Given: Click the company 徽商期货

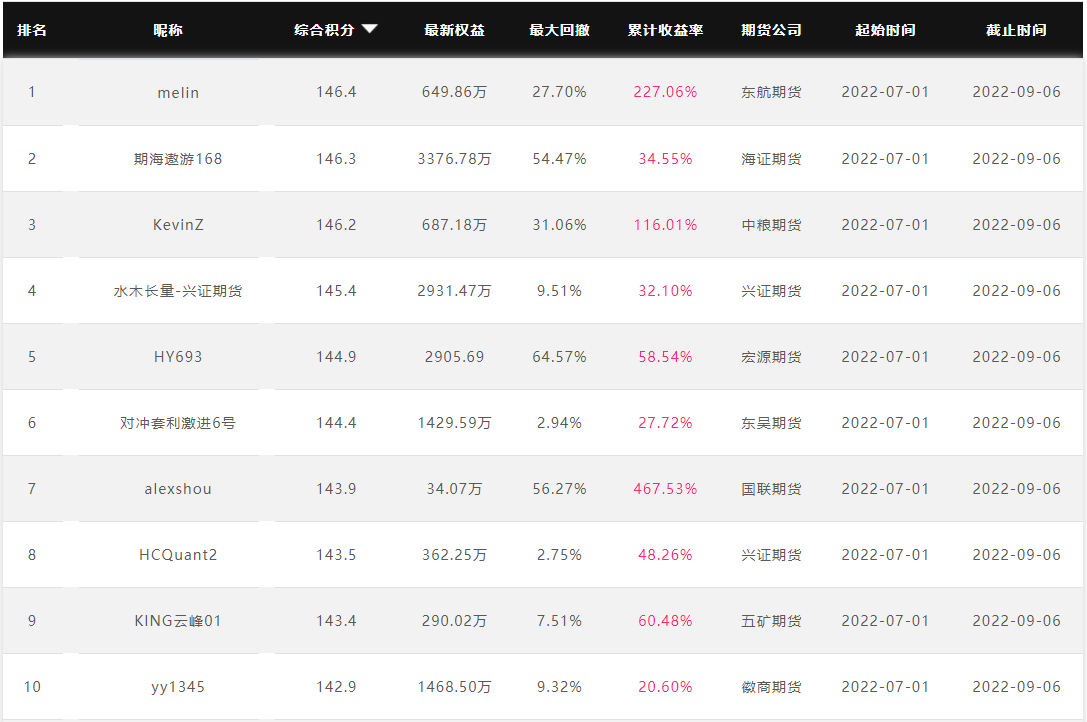Looking at the screenshot, I should point(771,686).
